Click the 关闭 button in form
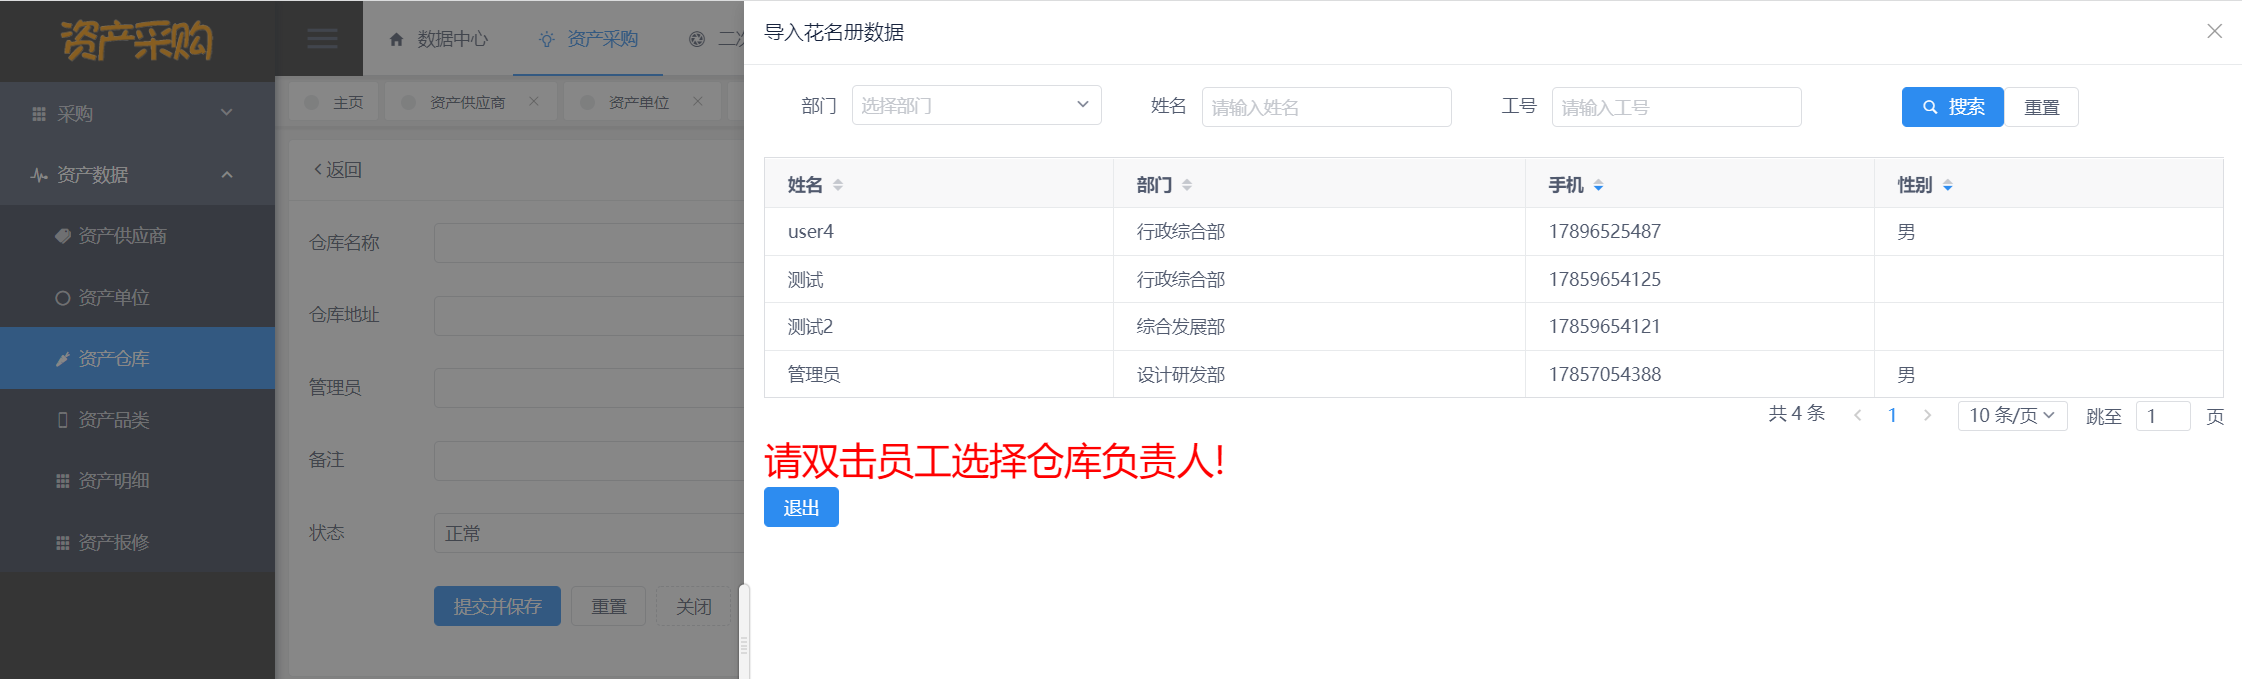Viewport: 2242px width, 679px height. [x=693, y=606]
